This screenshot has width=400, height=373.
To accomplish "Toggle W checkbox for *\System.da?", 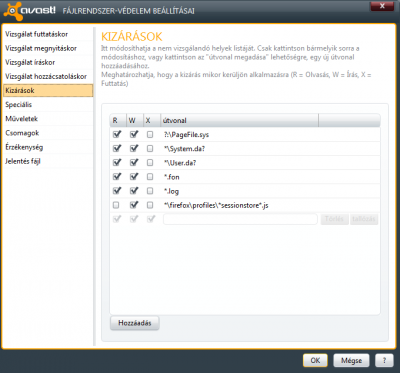I will coord(134,149).
